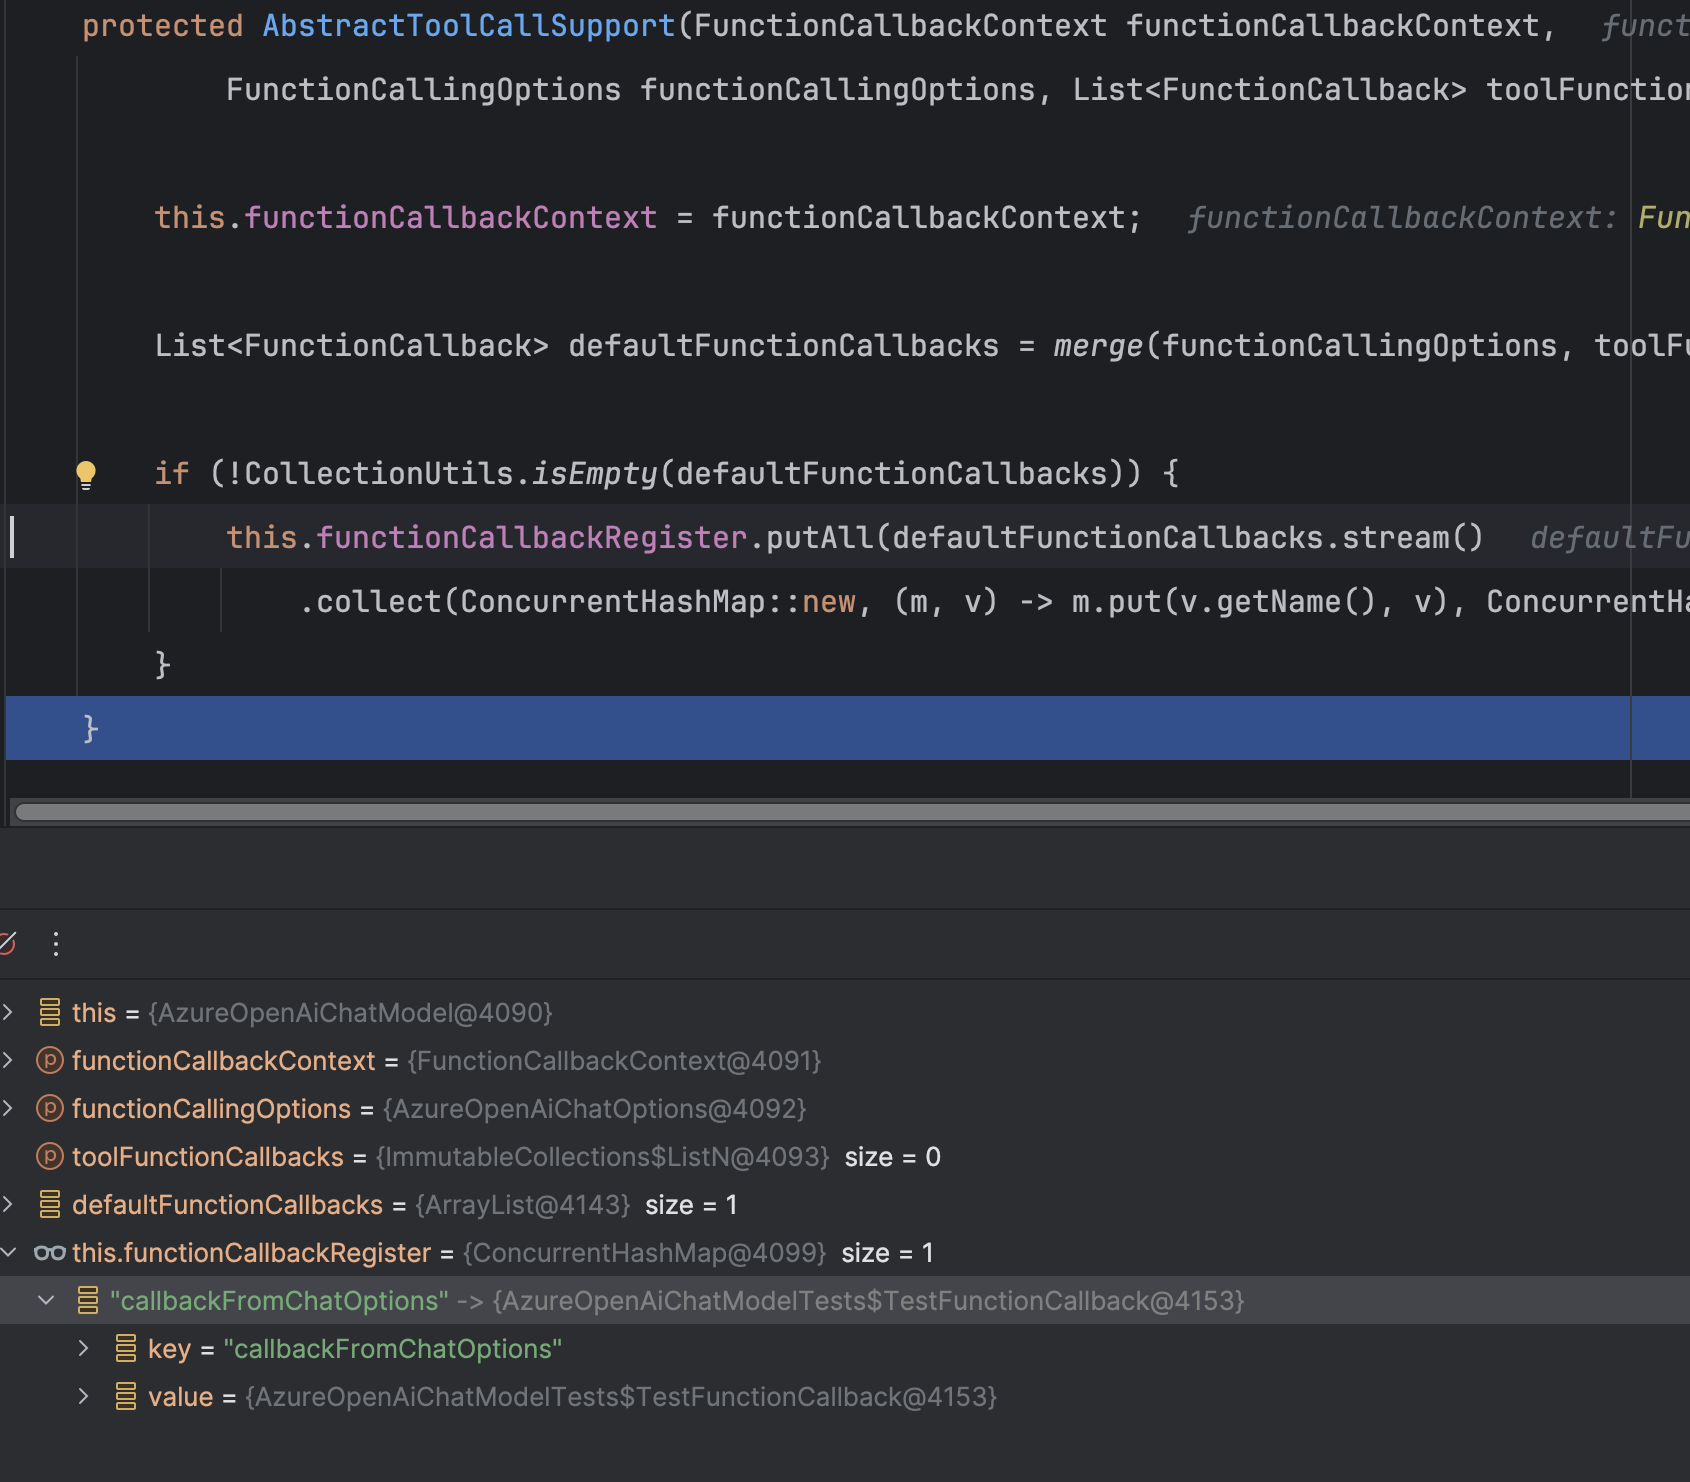Select the 'key = "callbackFromChatOptions"' row

click(x=845, y=1348)
